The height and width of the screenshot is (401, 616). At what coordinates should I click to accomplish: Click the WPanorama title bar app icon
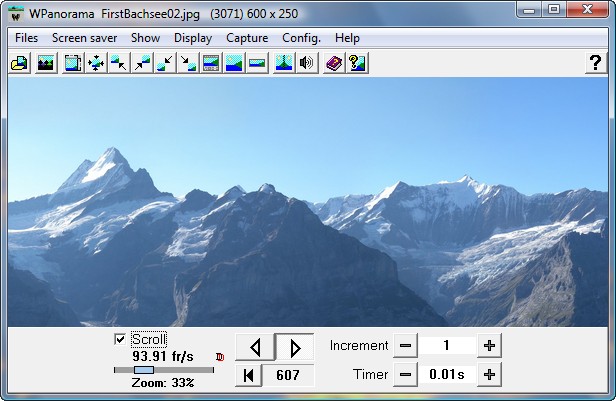point(16,14)
